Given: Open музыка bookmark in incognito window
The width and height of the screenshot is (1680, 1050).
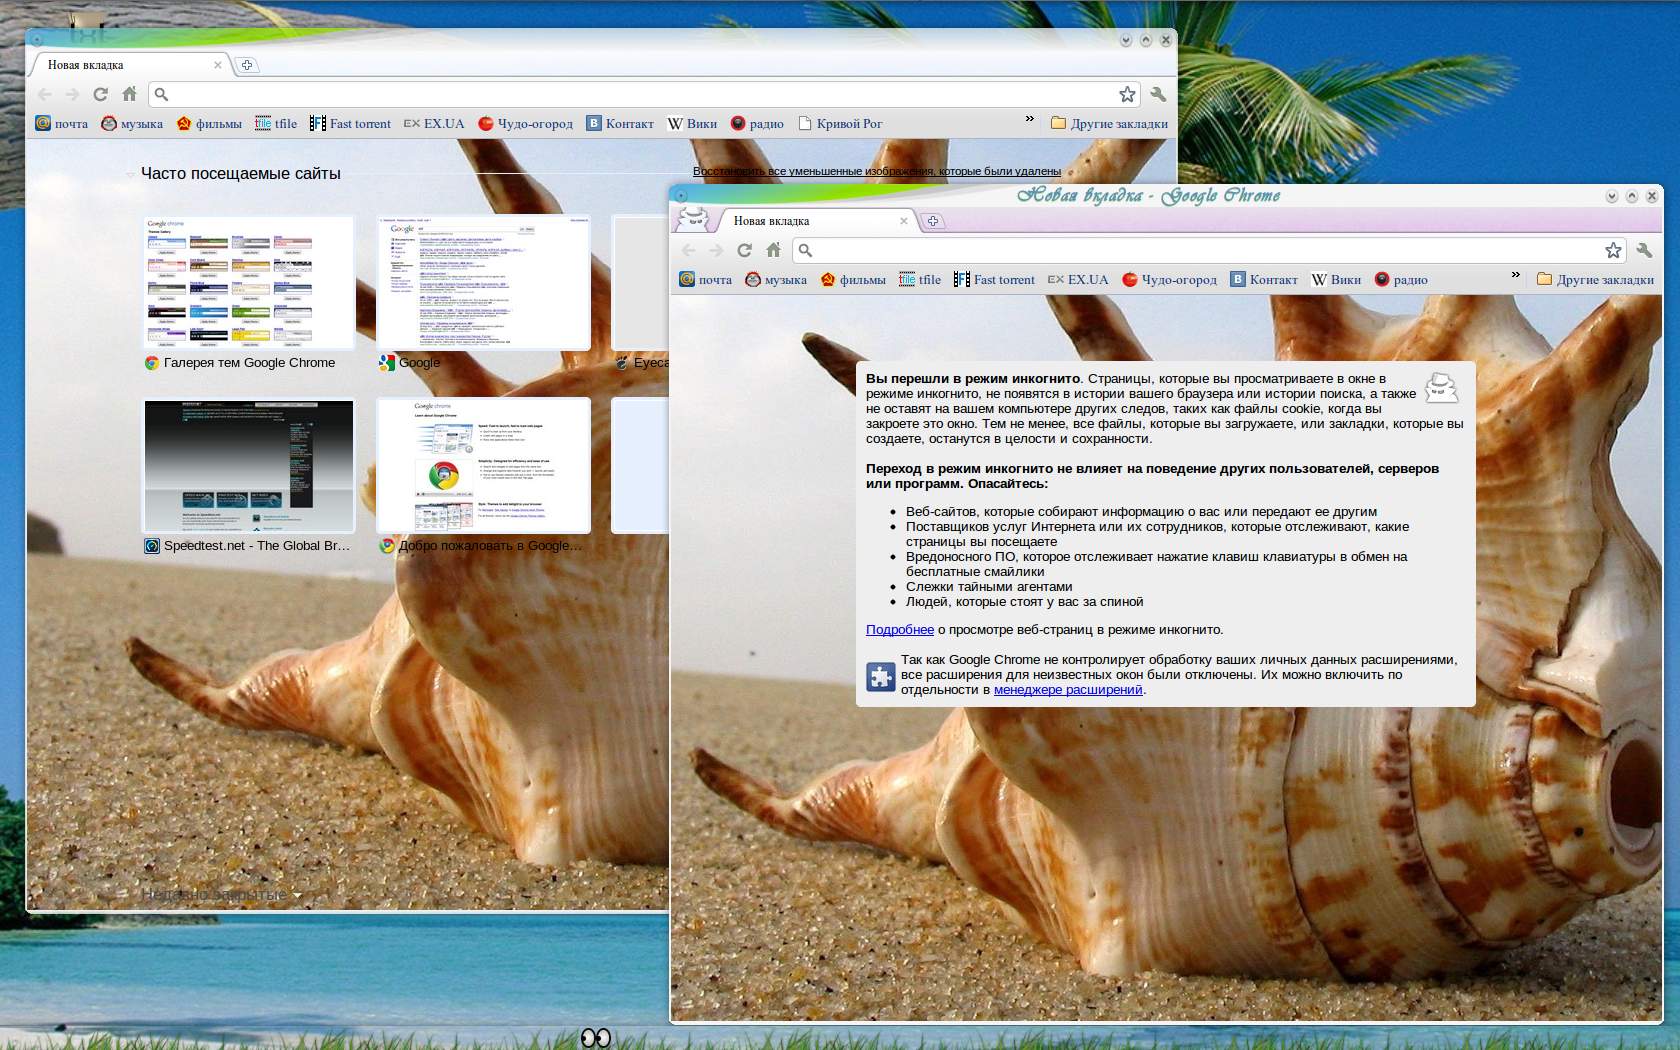Looking at the screenshot, I should 775,279.
